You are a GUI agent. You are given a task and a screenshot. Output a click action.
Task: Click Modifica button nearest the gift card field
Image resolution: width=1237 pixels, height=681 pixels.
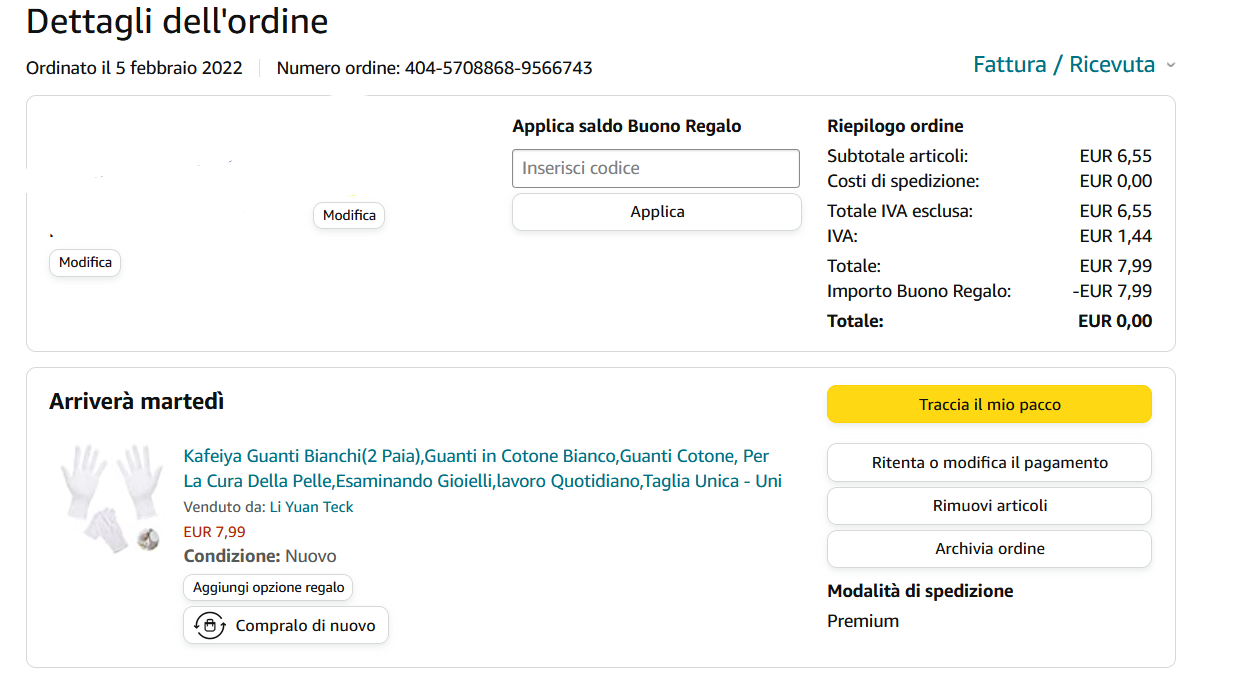tap(349, 216)
